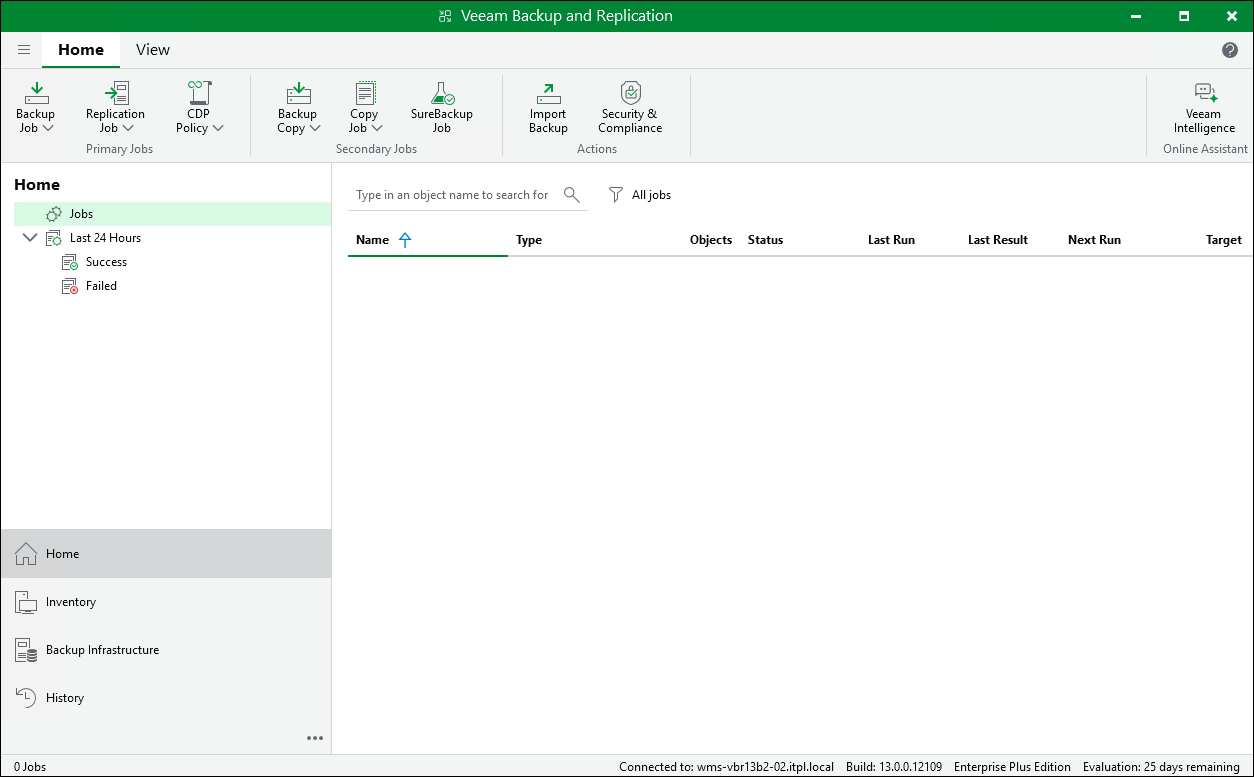Click 'Enterprise Plus Edition' in status bar

[x=1012, y=767]
